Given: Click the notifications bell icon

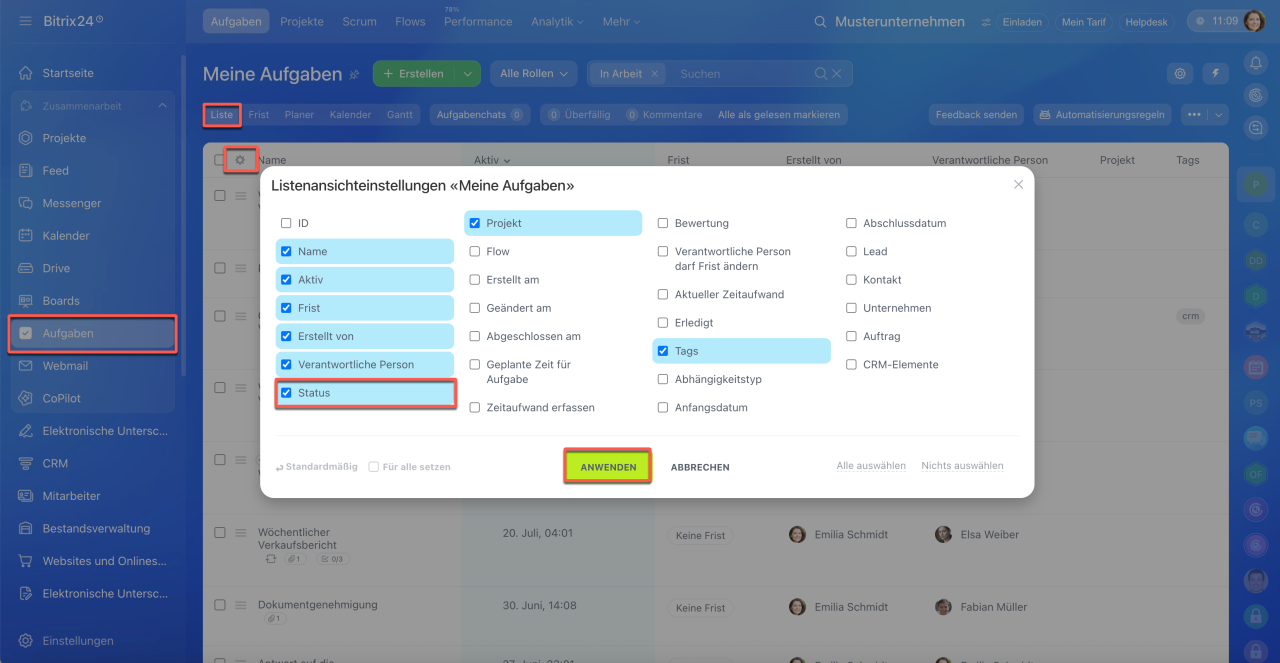Looking at the screenshot, I should [1255, 62].
